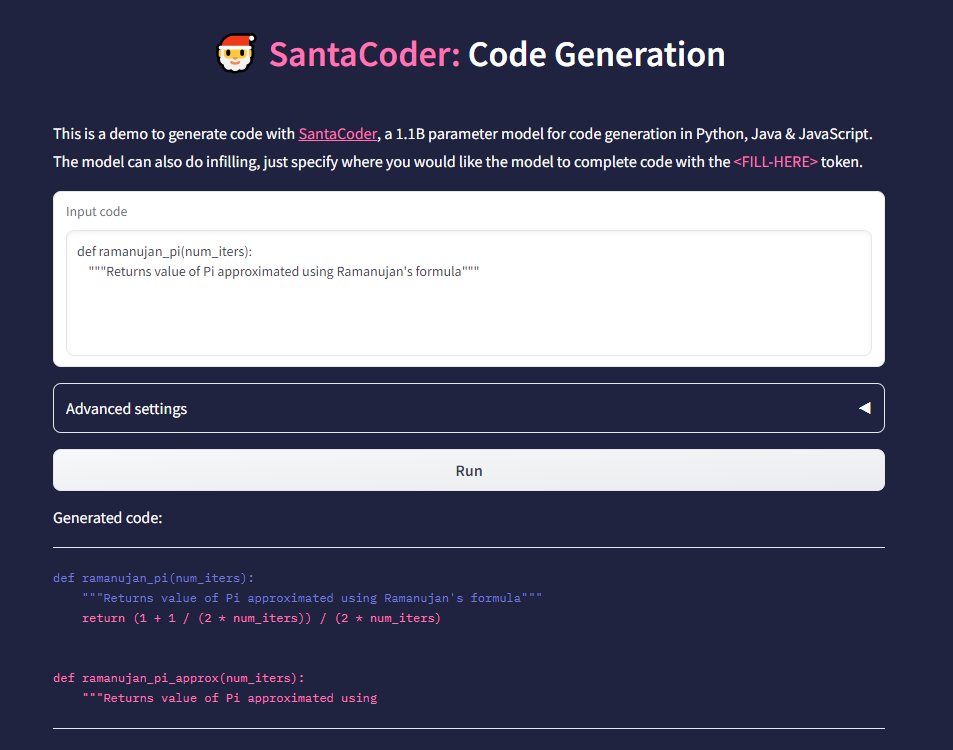Image resolution: width=953 pixels, height=750 pixels.
Task: Click the truncated docstring 'Returns value of Pi approximated using'
Action: click(230, 698)
